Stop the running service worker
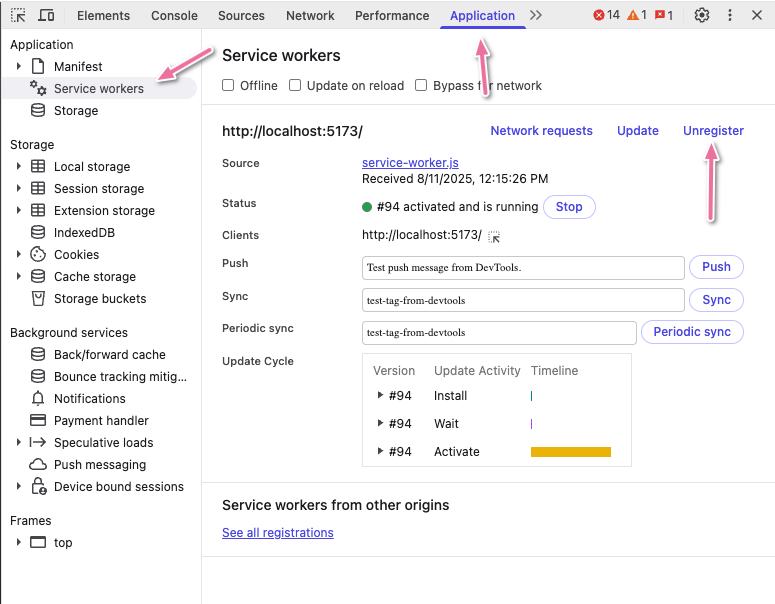 (x=569, y=207)
